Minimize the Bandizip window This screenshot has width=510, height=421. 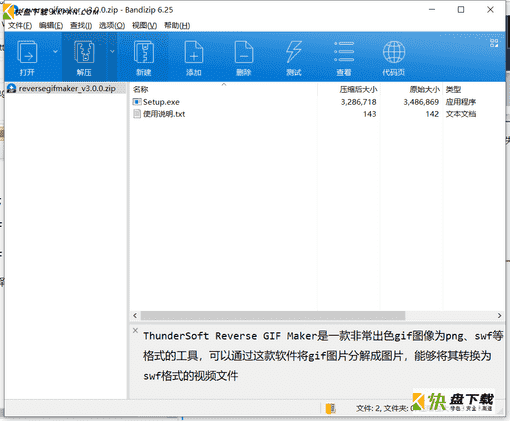click(432, 10)
